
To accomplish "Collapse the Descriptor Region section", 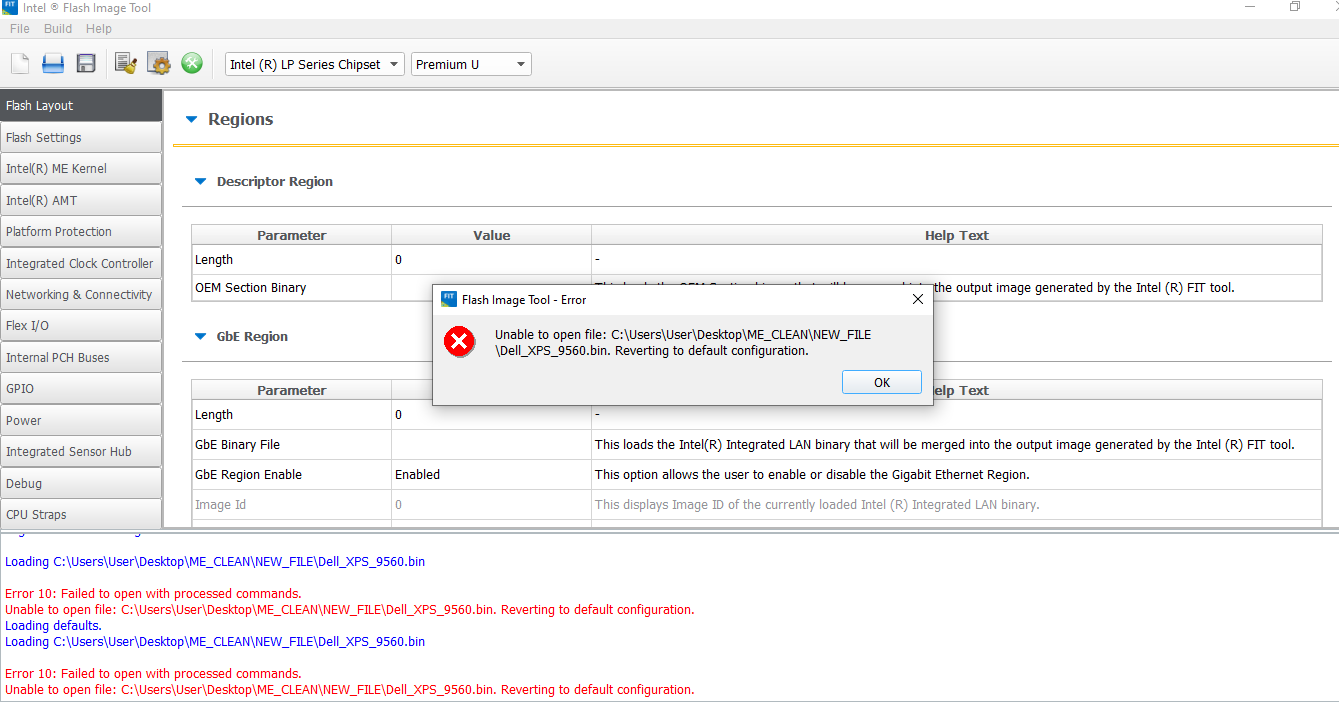I will pyautogui.click(x=200, y=182).
